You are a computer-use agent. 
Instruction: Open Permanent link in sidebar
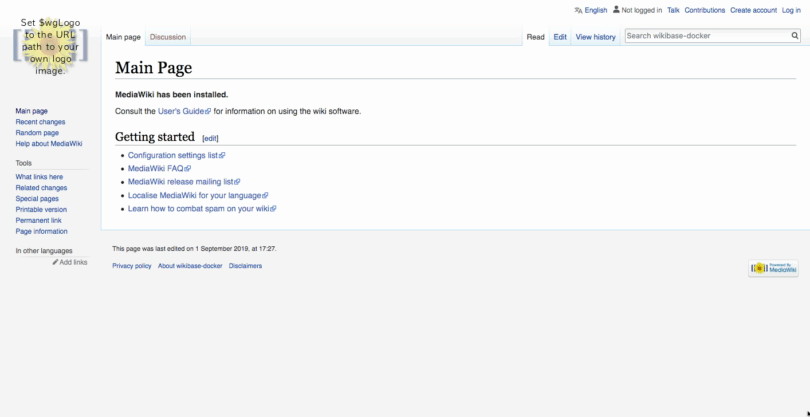(x=38, y=220)
